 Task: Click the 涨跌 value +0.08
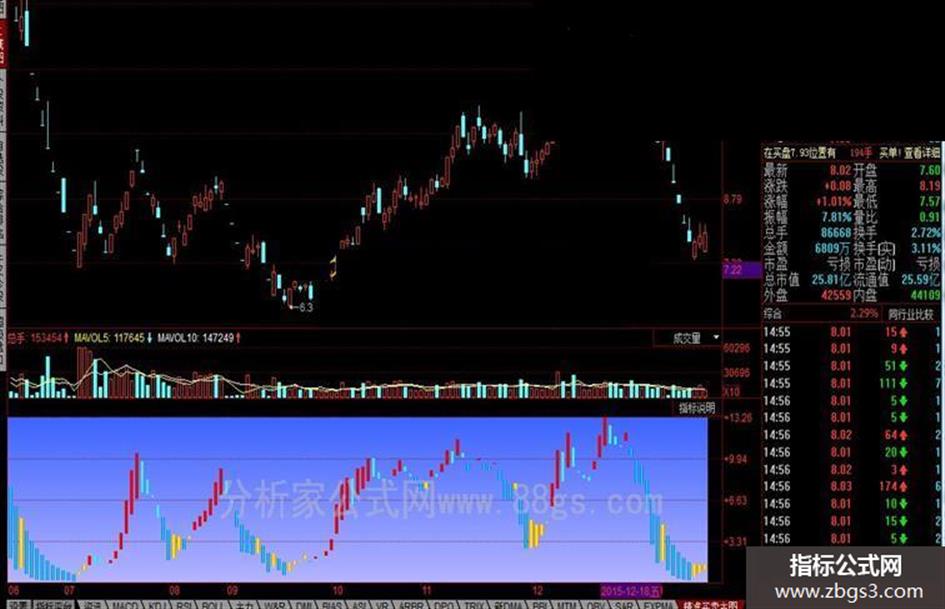pyautogui.click(x=837, y=186)
